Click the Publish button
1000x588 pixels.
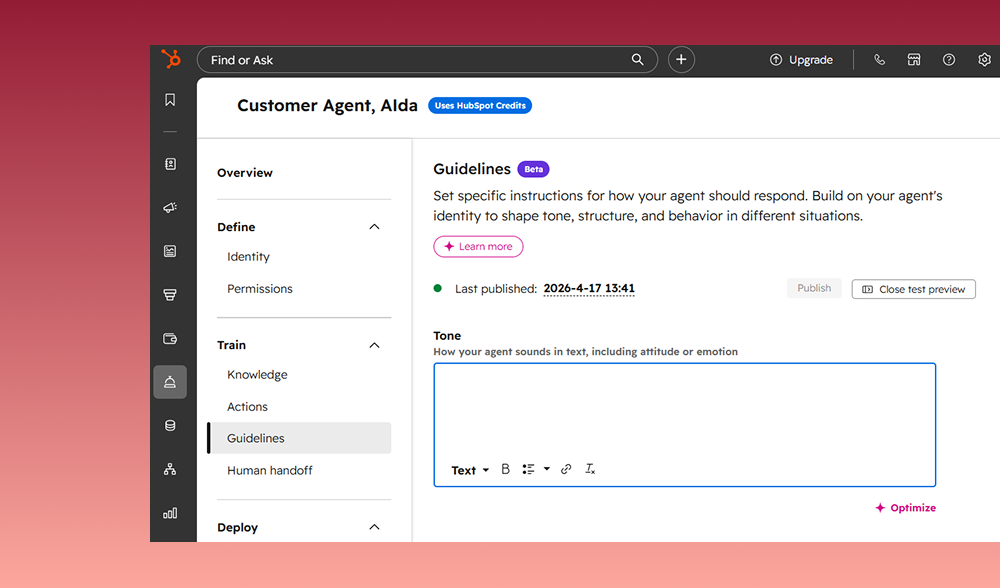click(x=814, y=288)
